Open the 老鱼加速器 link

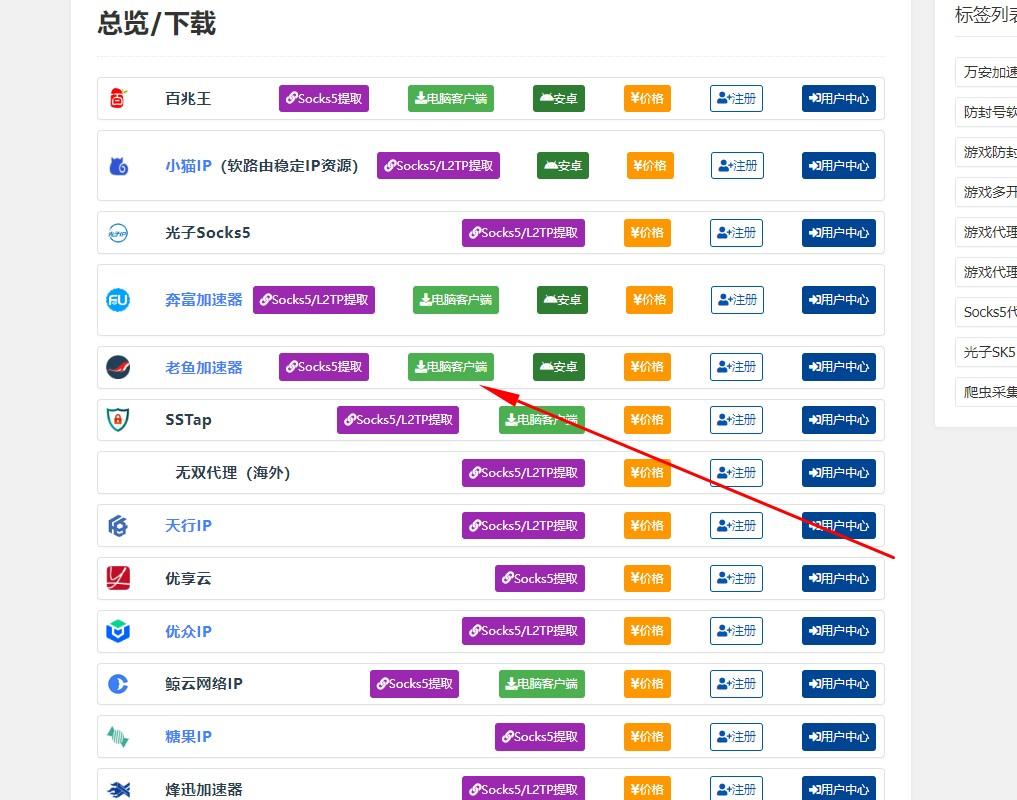204,367
